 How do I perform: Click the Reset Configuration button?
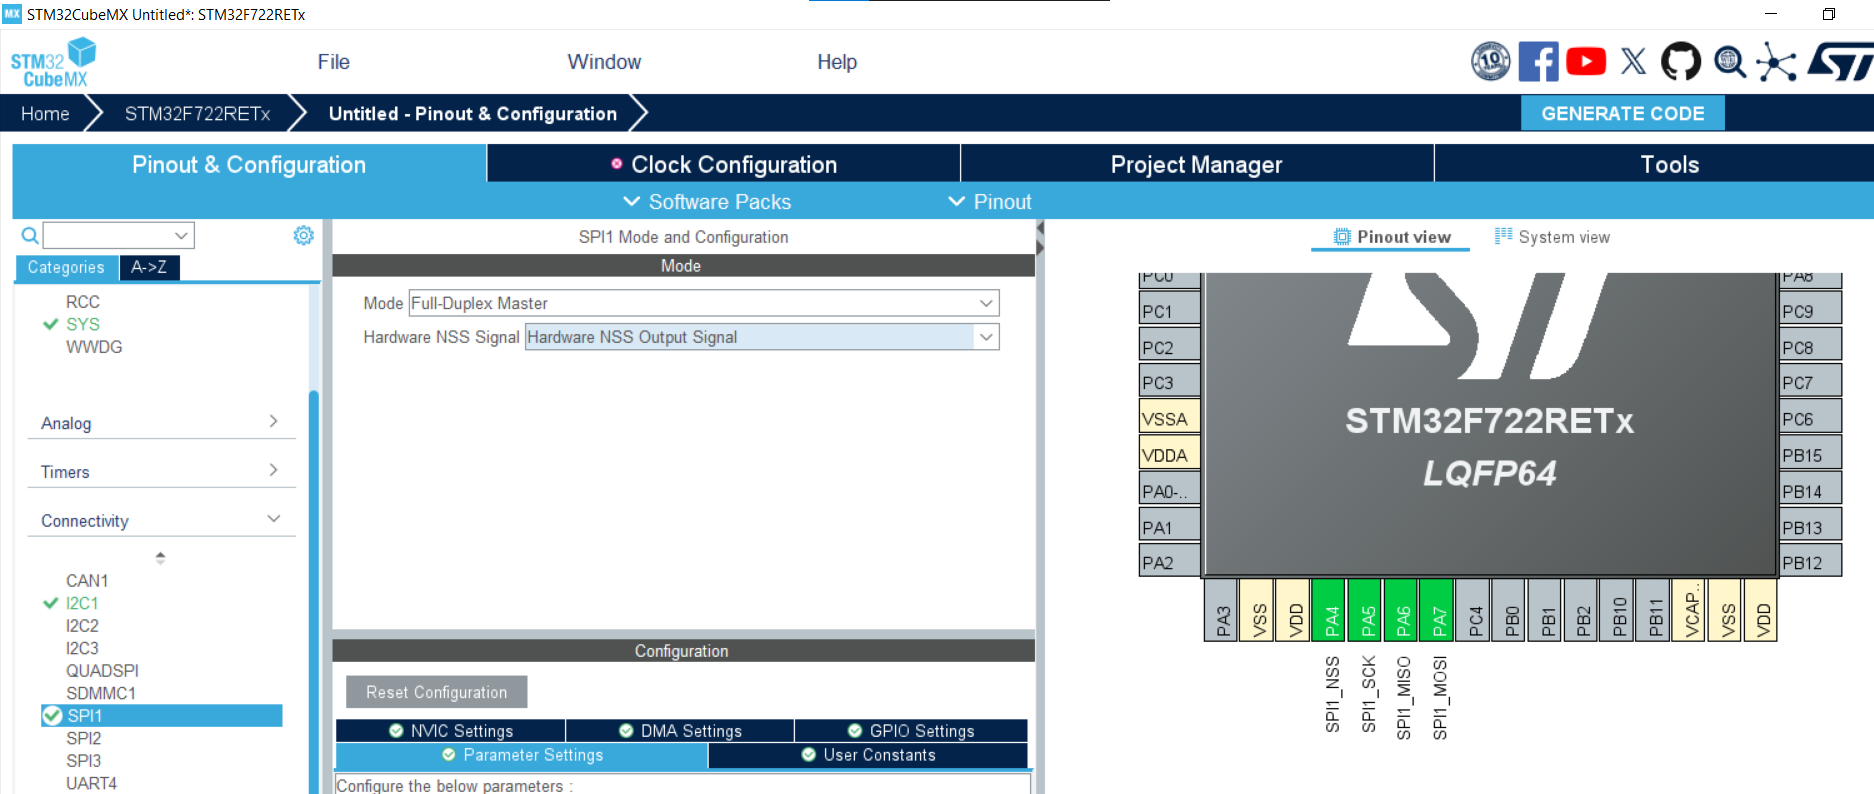coord(436,692)
